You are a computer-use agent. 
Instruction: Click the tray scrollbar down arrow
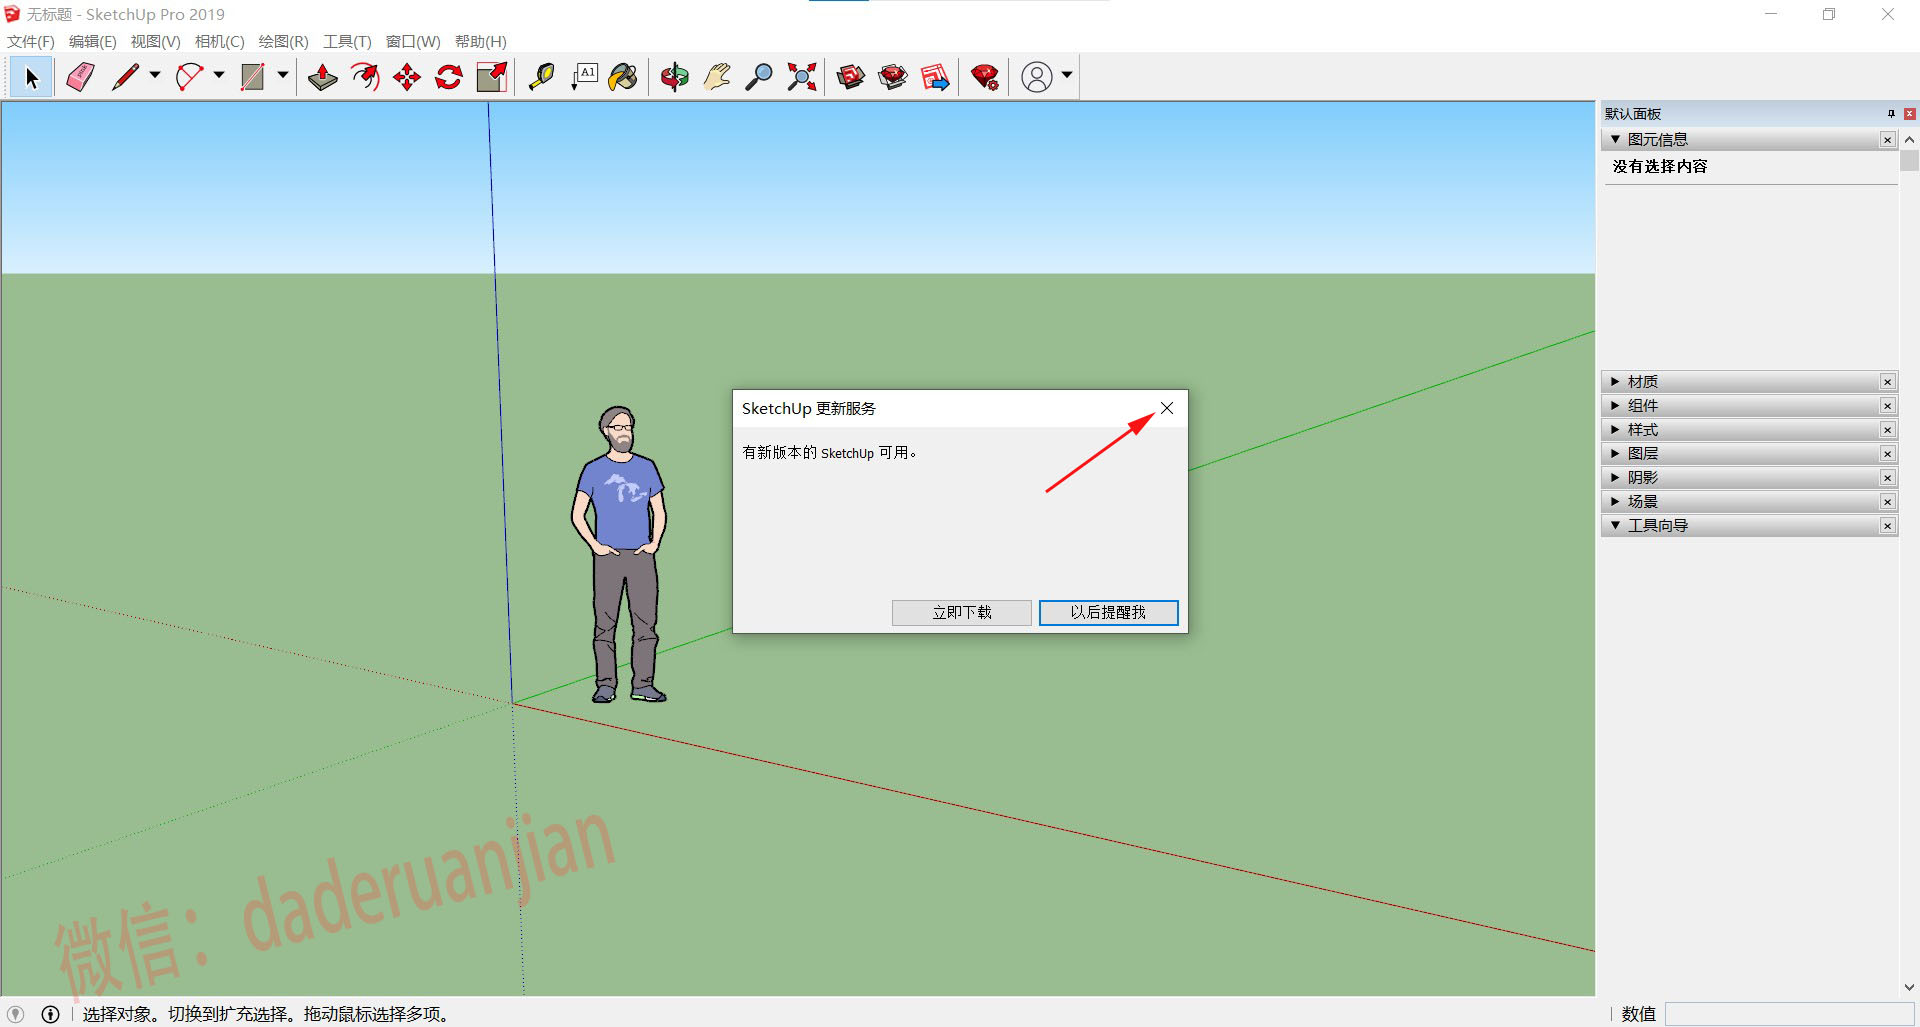click(1909, 988)
